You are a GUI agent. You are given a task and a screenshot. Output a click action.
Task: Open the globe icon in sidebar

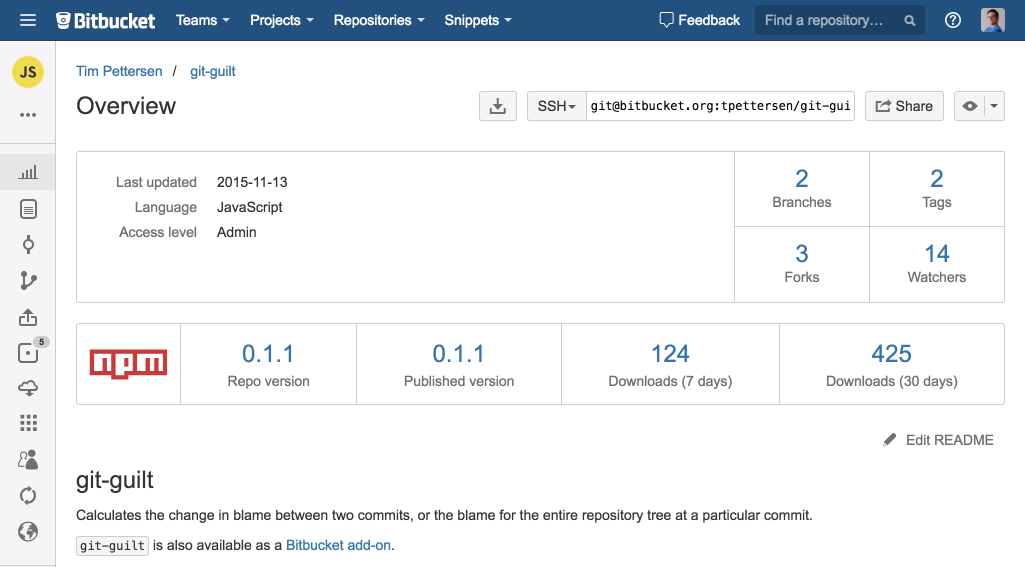point(27,532)
